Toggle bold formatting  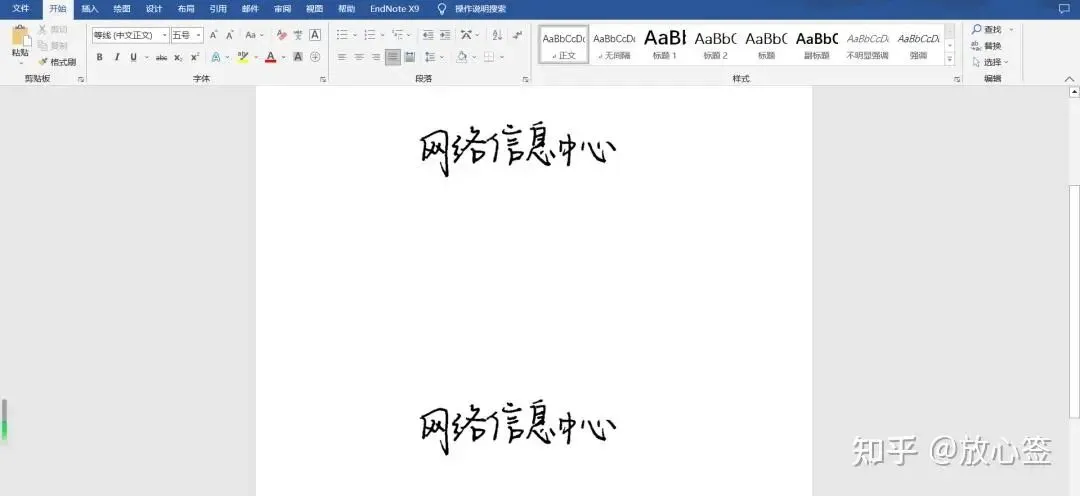(99, 57)
